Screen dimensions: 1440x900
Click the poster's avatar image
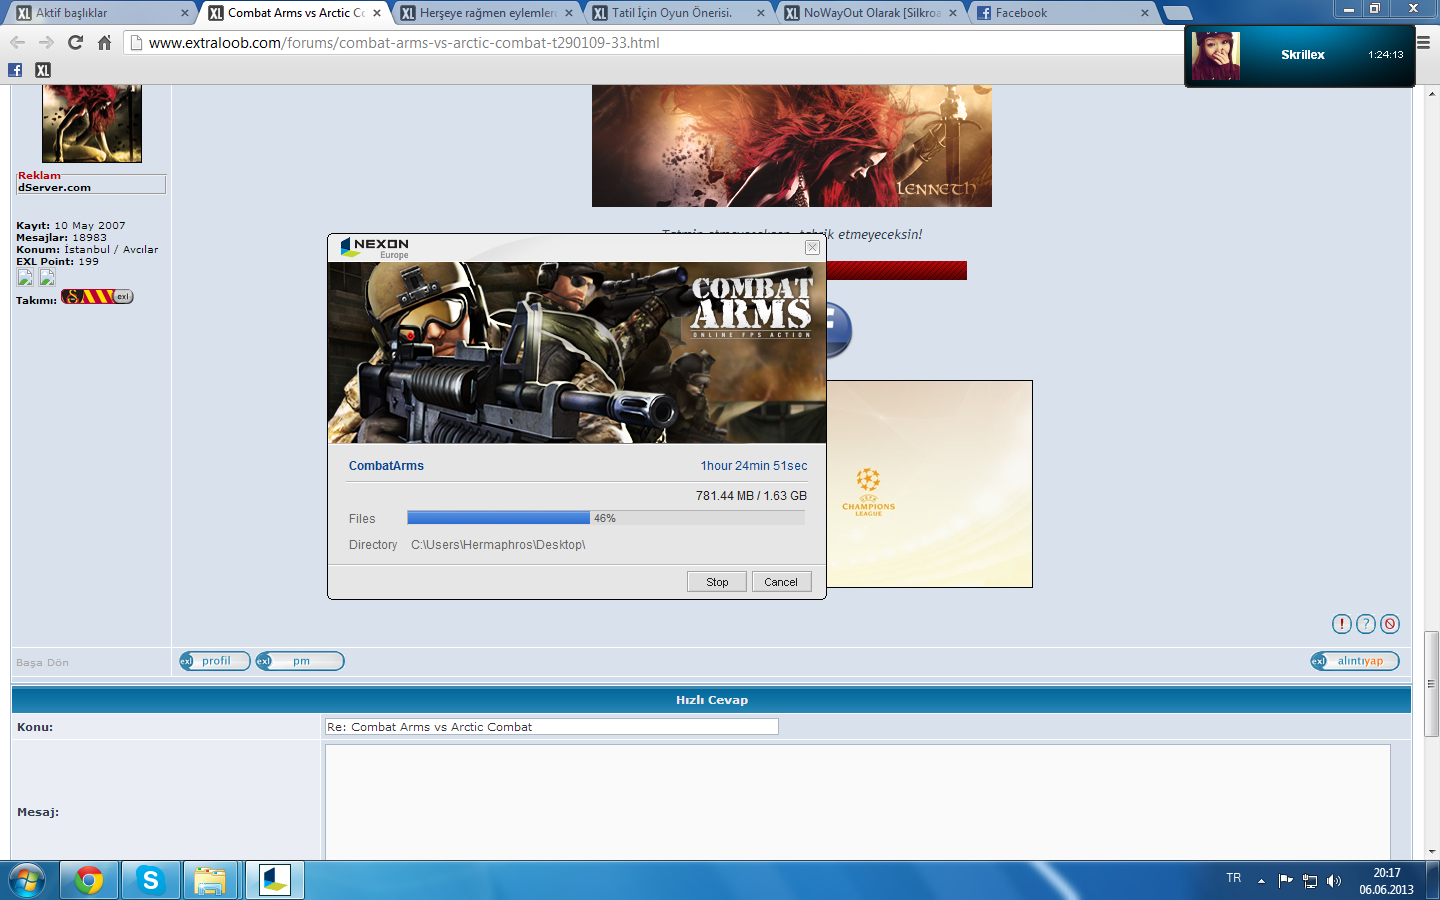coord(92,124)
